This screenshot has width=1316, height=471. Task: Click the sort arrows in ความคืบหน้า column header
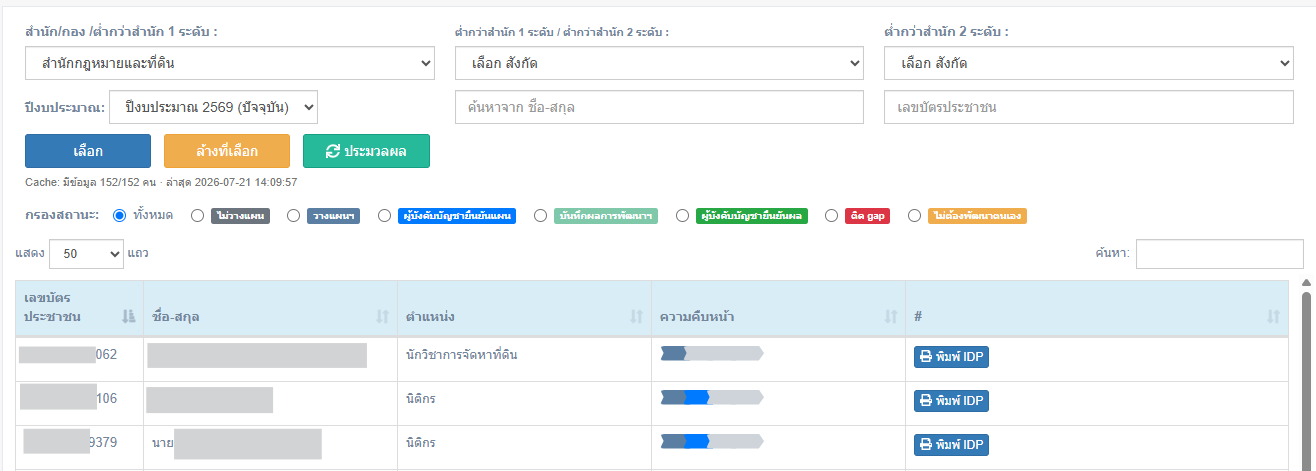891,317
